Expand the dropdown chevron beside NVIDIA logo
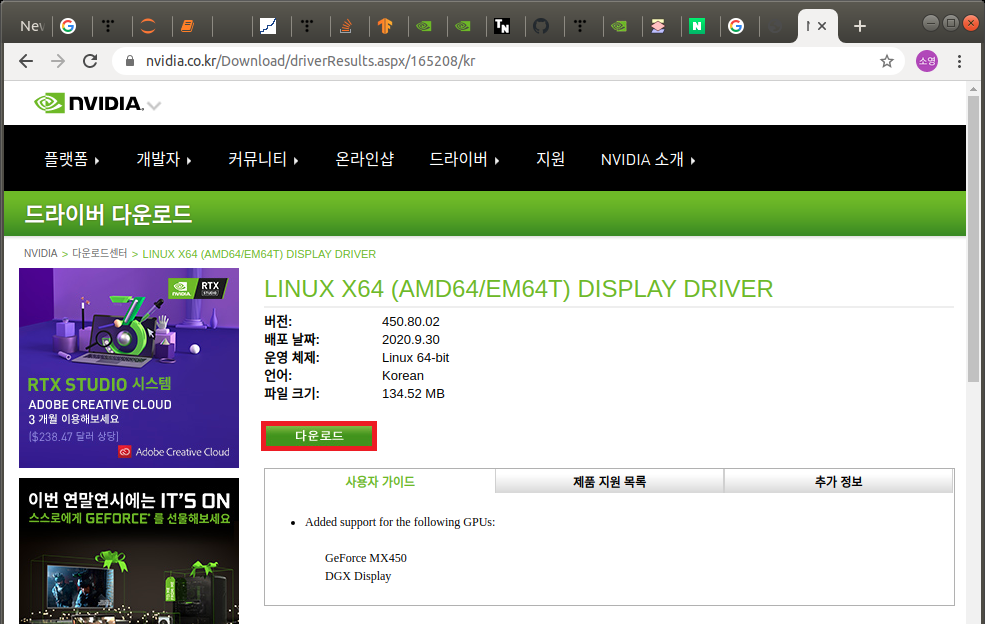 coord(154,106)
